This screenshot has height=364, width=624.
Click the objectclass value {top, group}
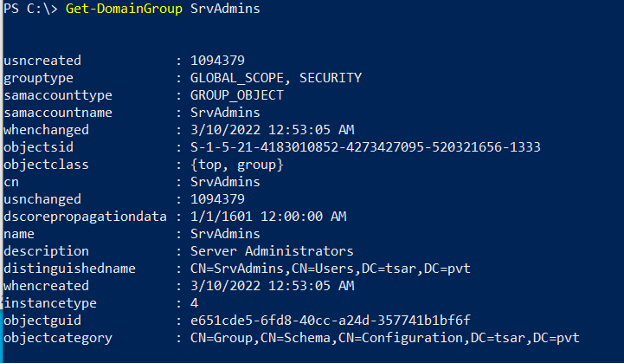pos(237,165)
